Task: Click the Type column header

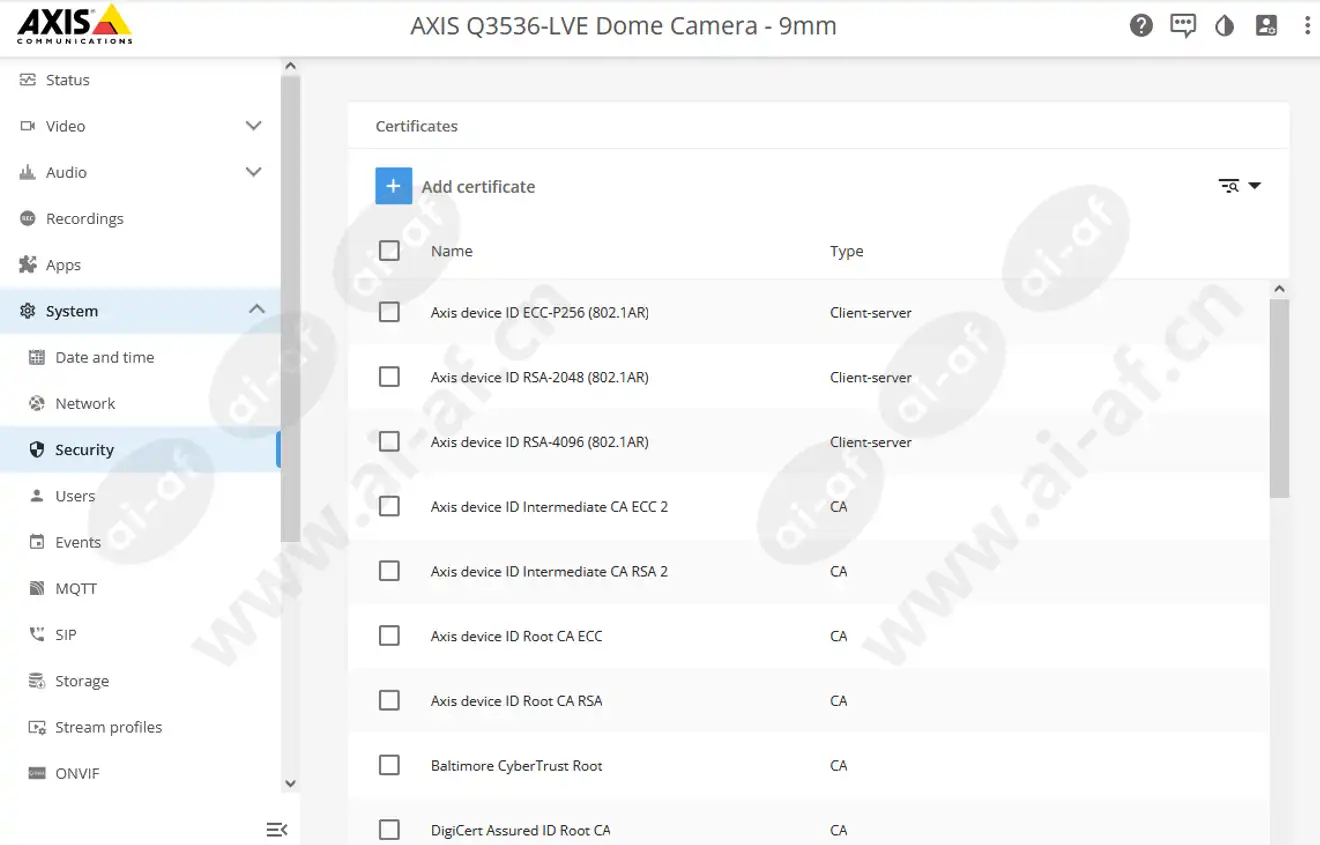Action: (x=847, y=251)
